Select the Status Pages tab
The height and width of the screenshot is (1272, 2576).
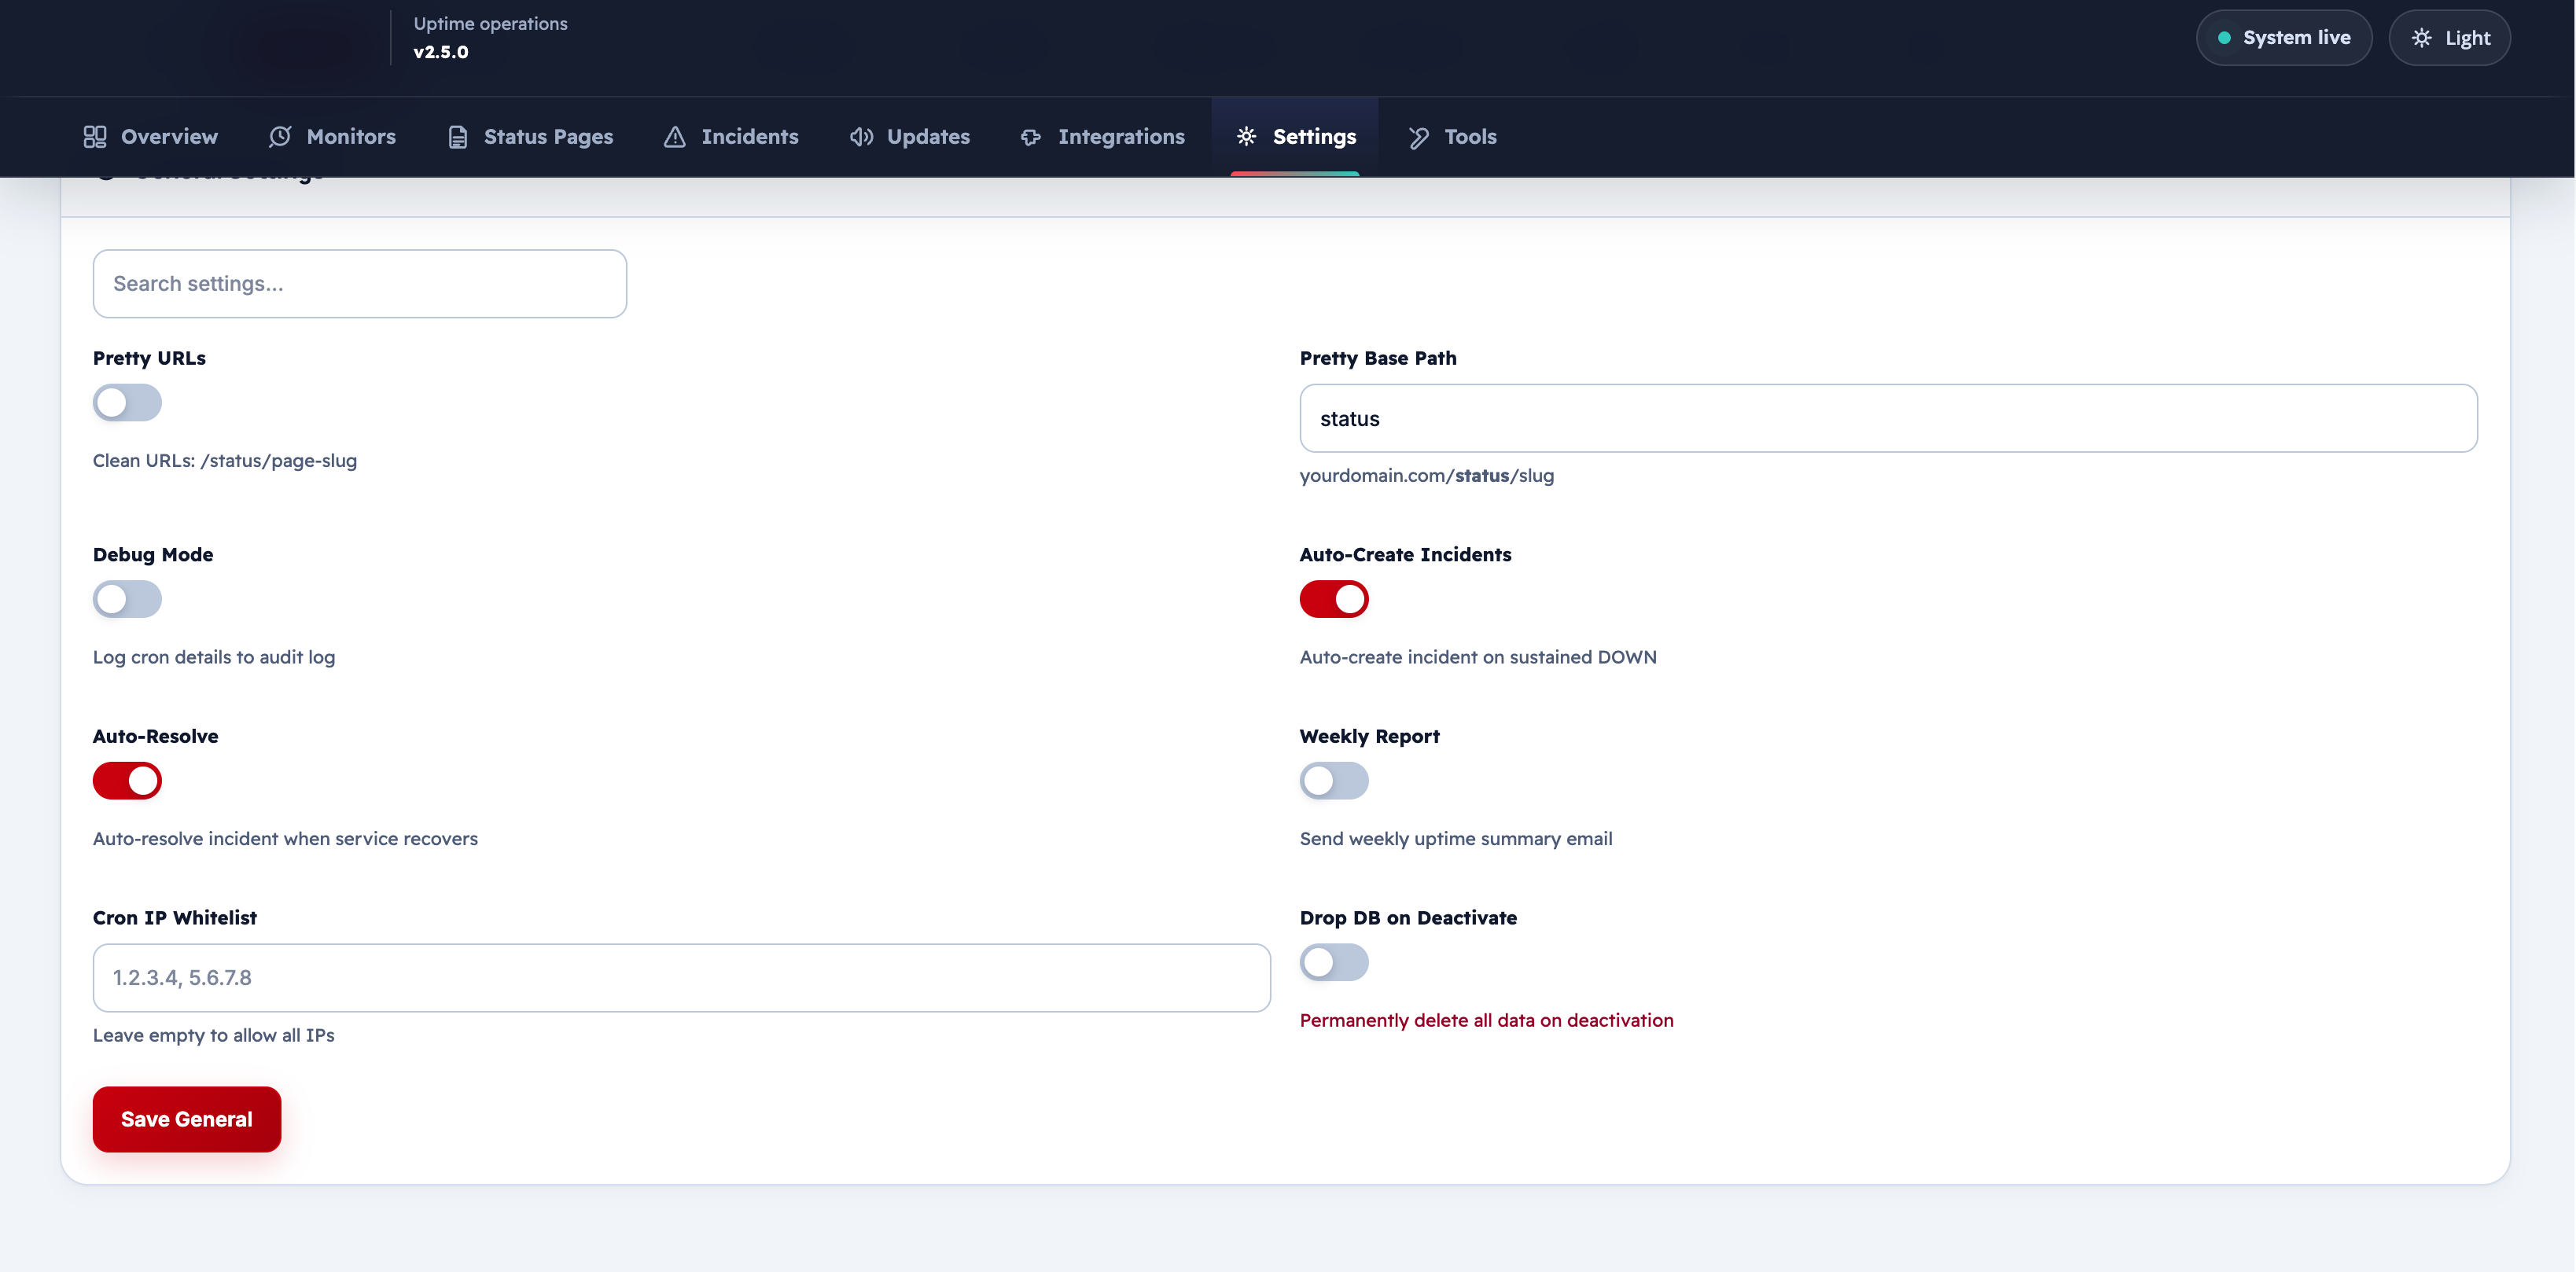(x=530, y=137)
